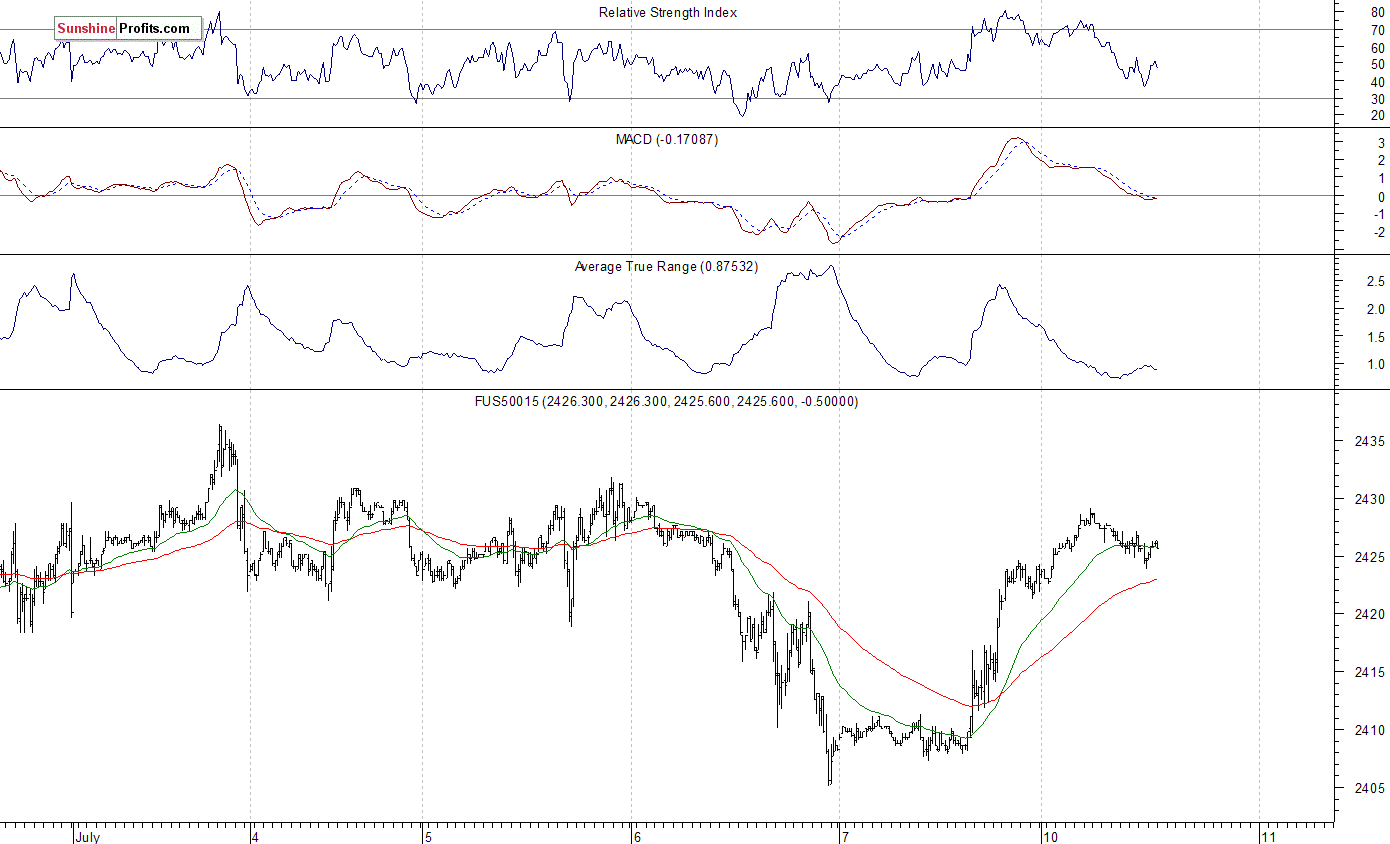Viewport: 1390px width, 844px height.
Task: Click the date label 11 on axis
Action: point(1270,835)
